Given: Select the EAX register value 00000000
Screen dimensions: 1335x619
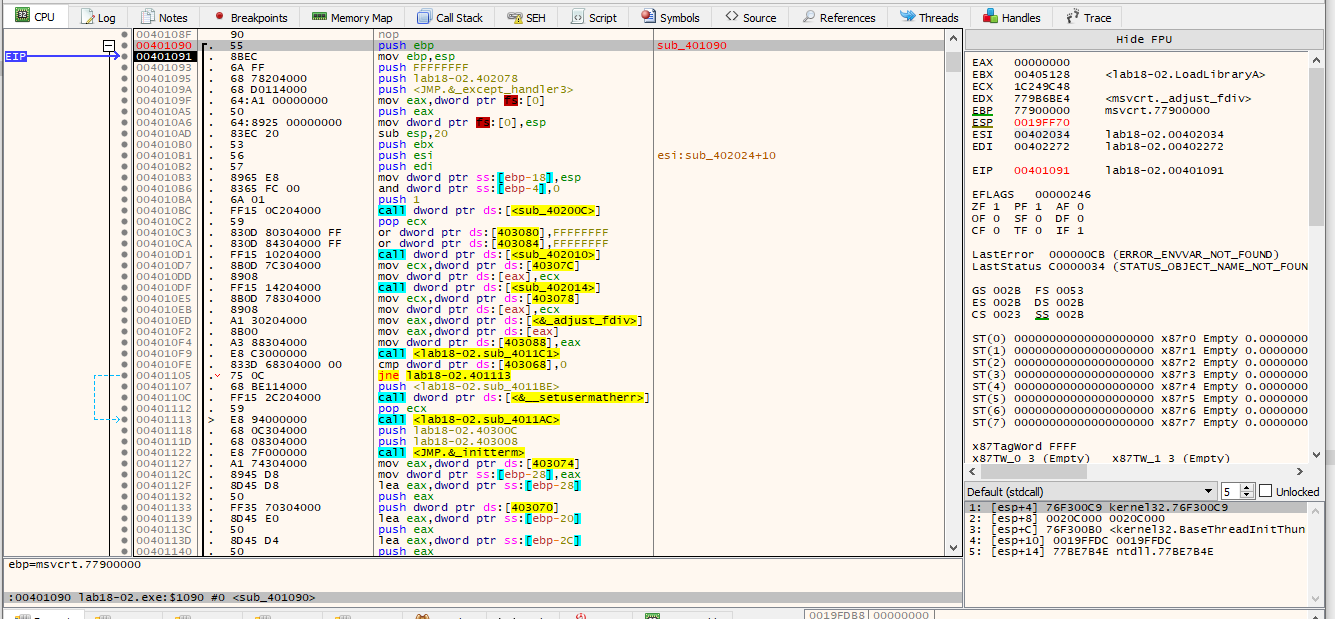Looking at the screenshot, I should click(1041, 62).
